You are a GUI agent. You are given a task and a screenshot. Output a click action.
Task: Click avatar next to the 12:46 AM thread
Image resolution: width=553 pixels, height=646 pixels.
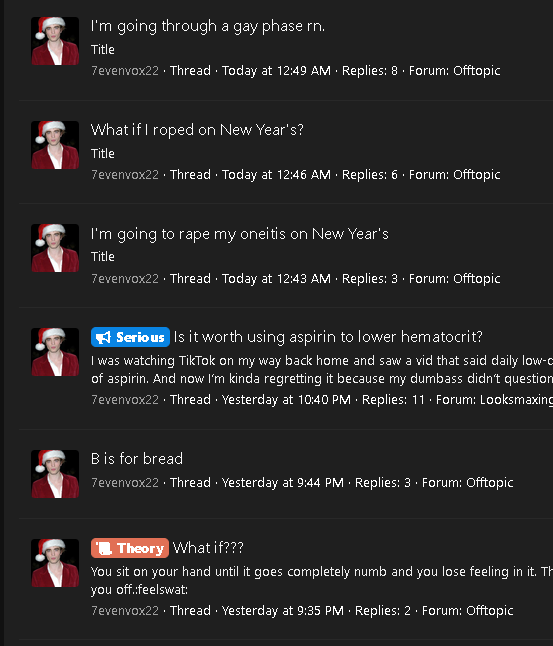55,145
